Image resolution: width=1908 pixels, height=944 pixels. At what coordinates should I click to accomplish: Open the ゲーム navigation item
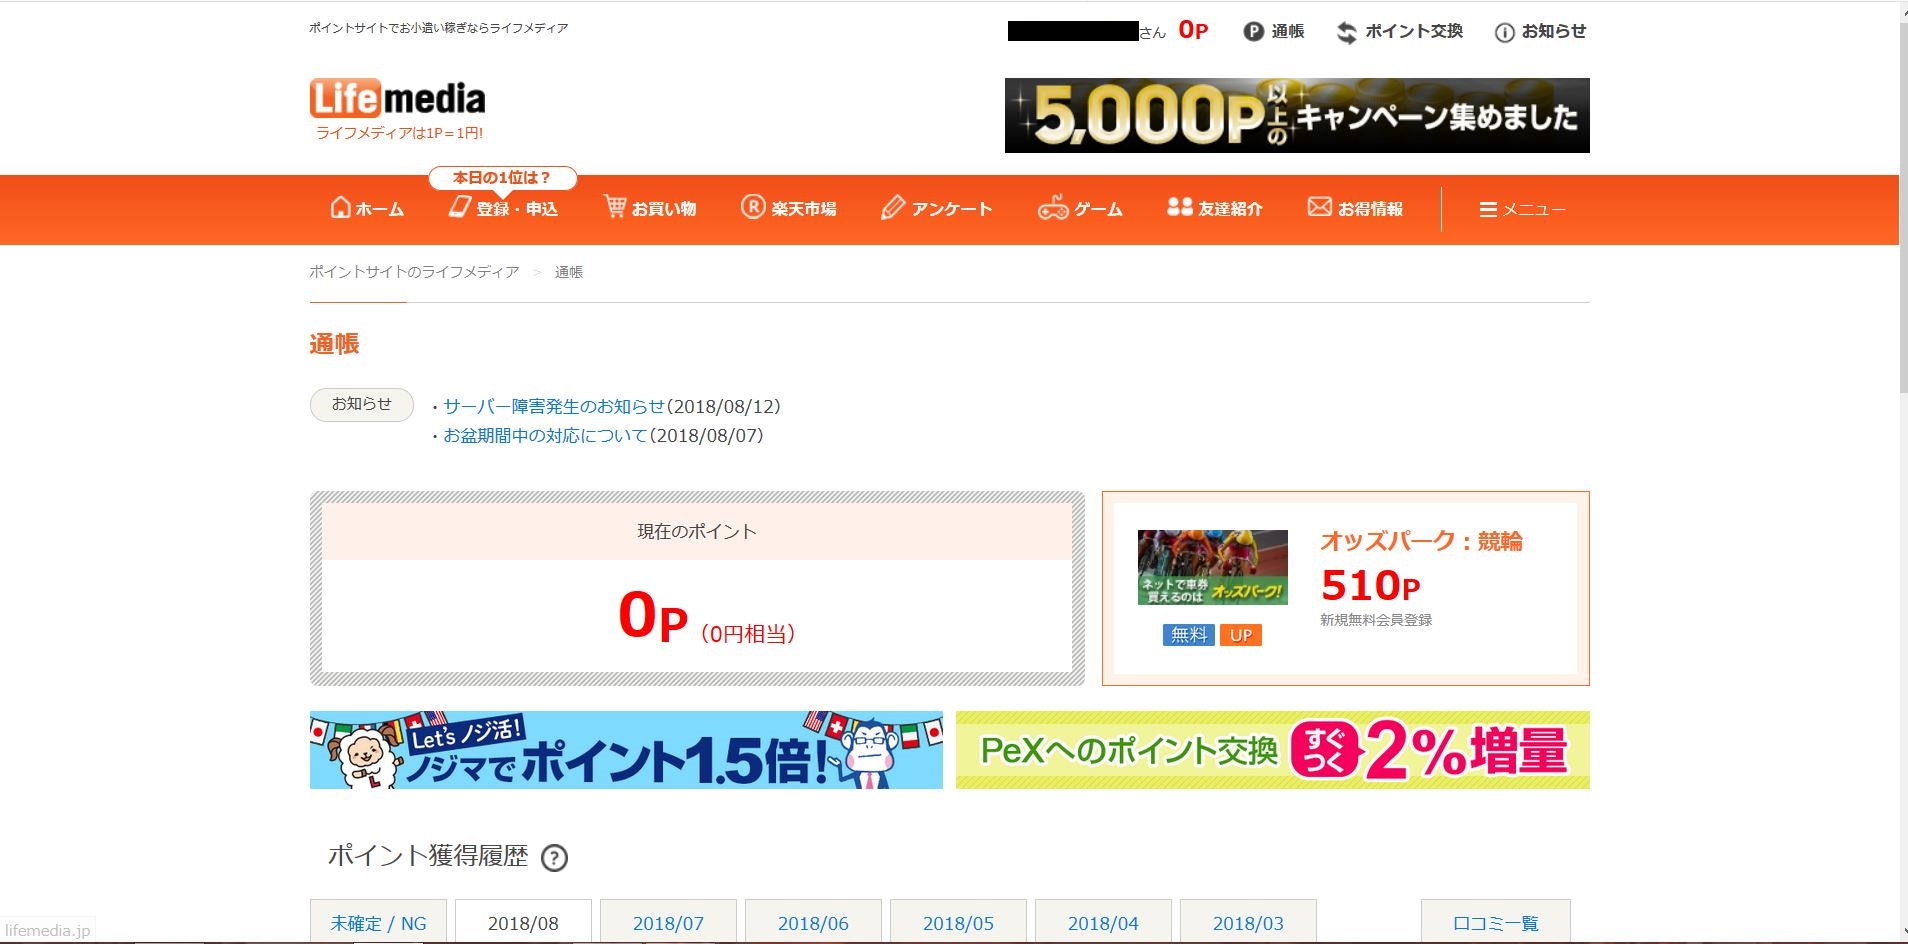[x=1080, y=208]
